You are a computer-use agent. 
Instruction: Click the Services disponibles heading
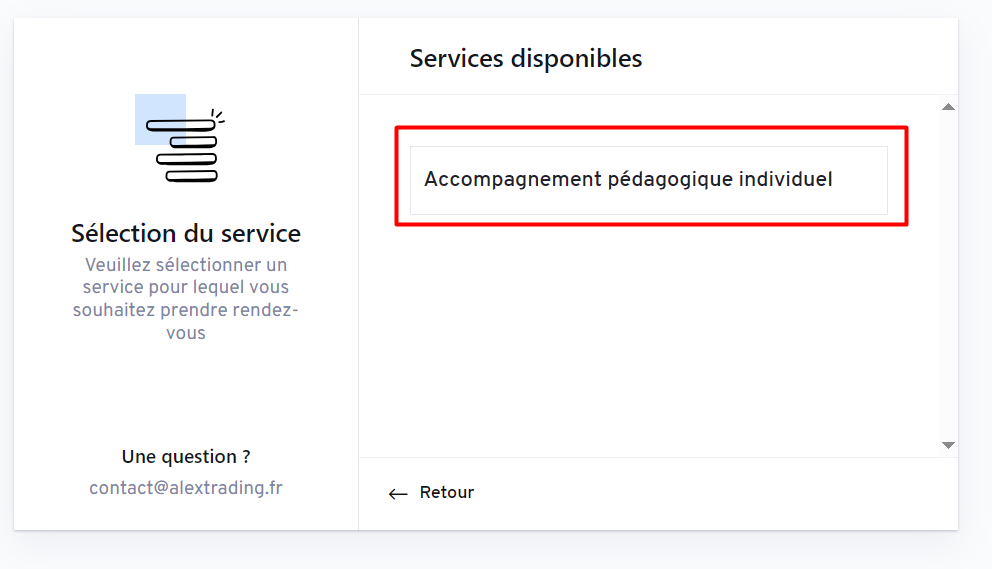pos(526,59)
